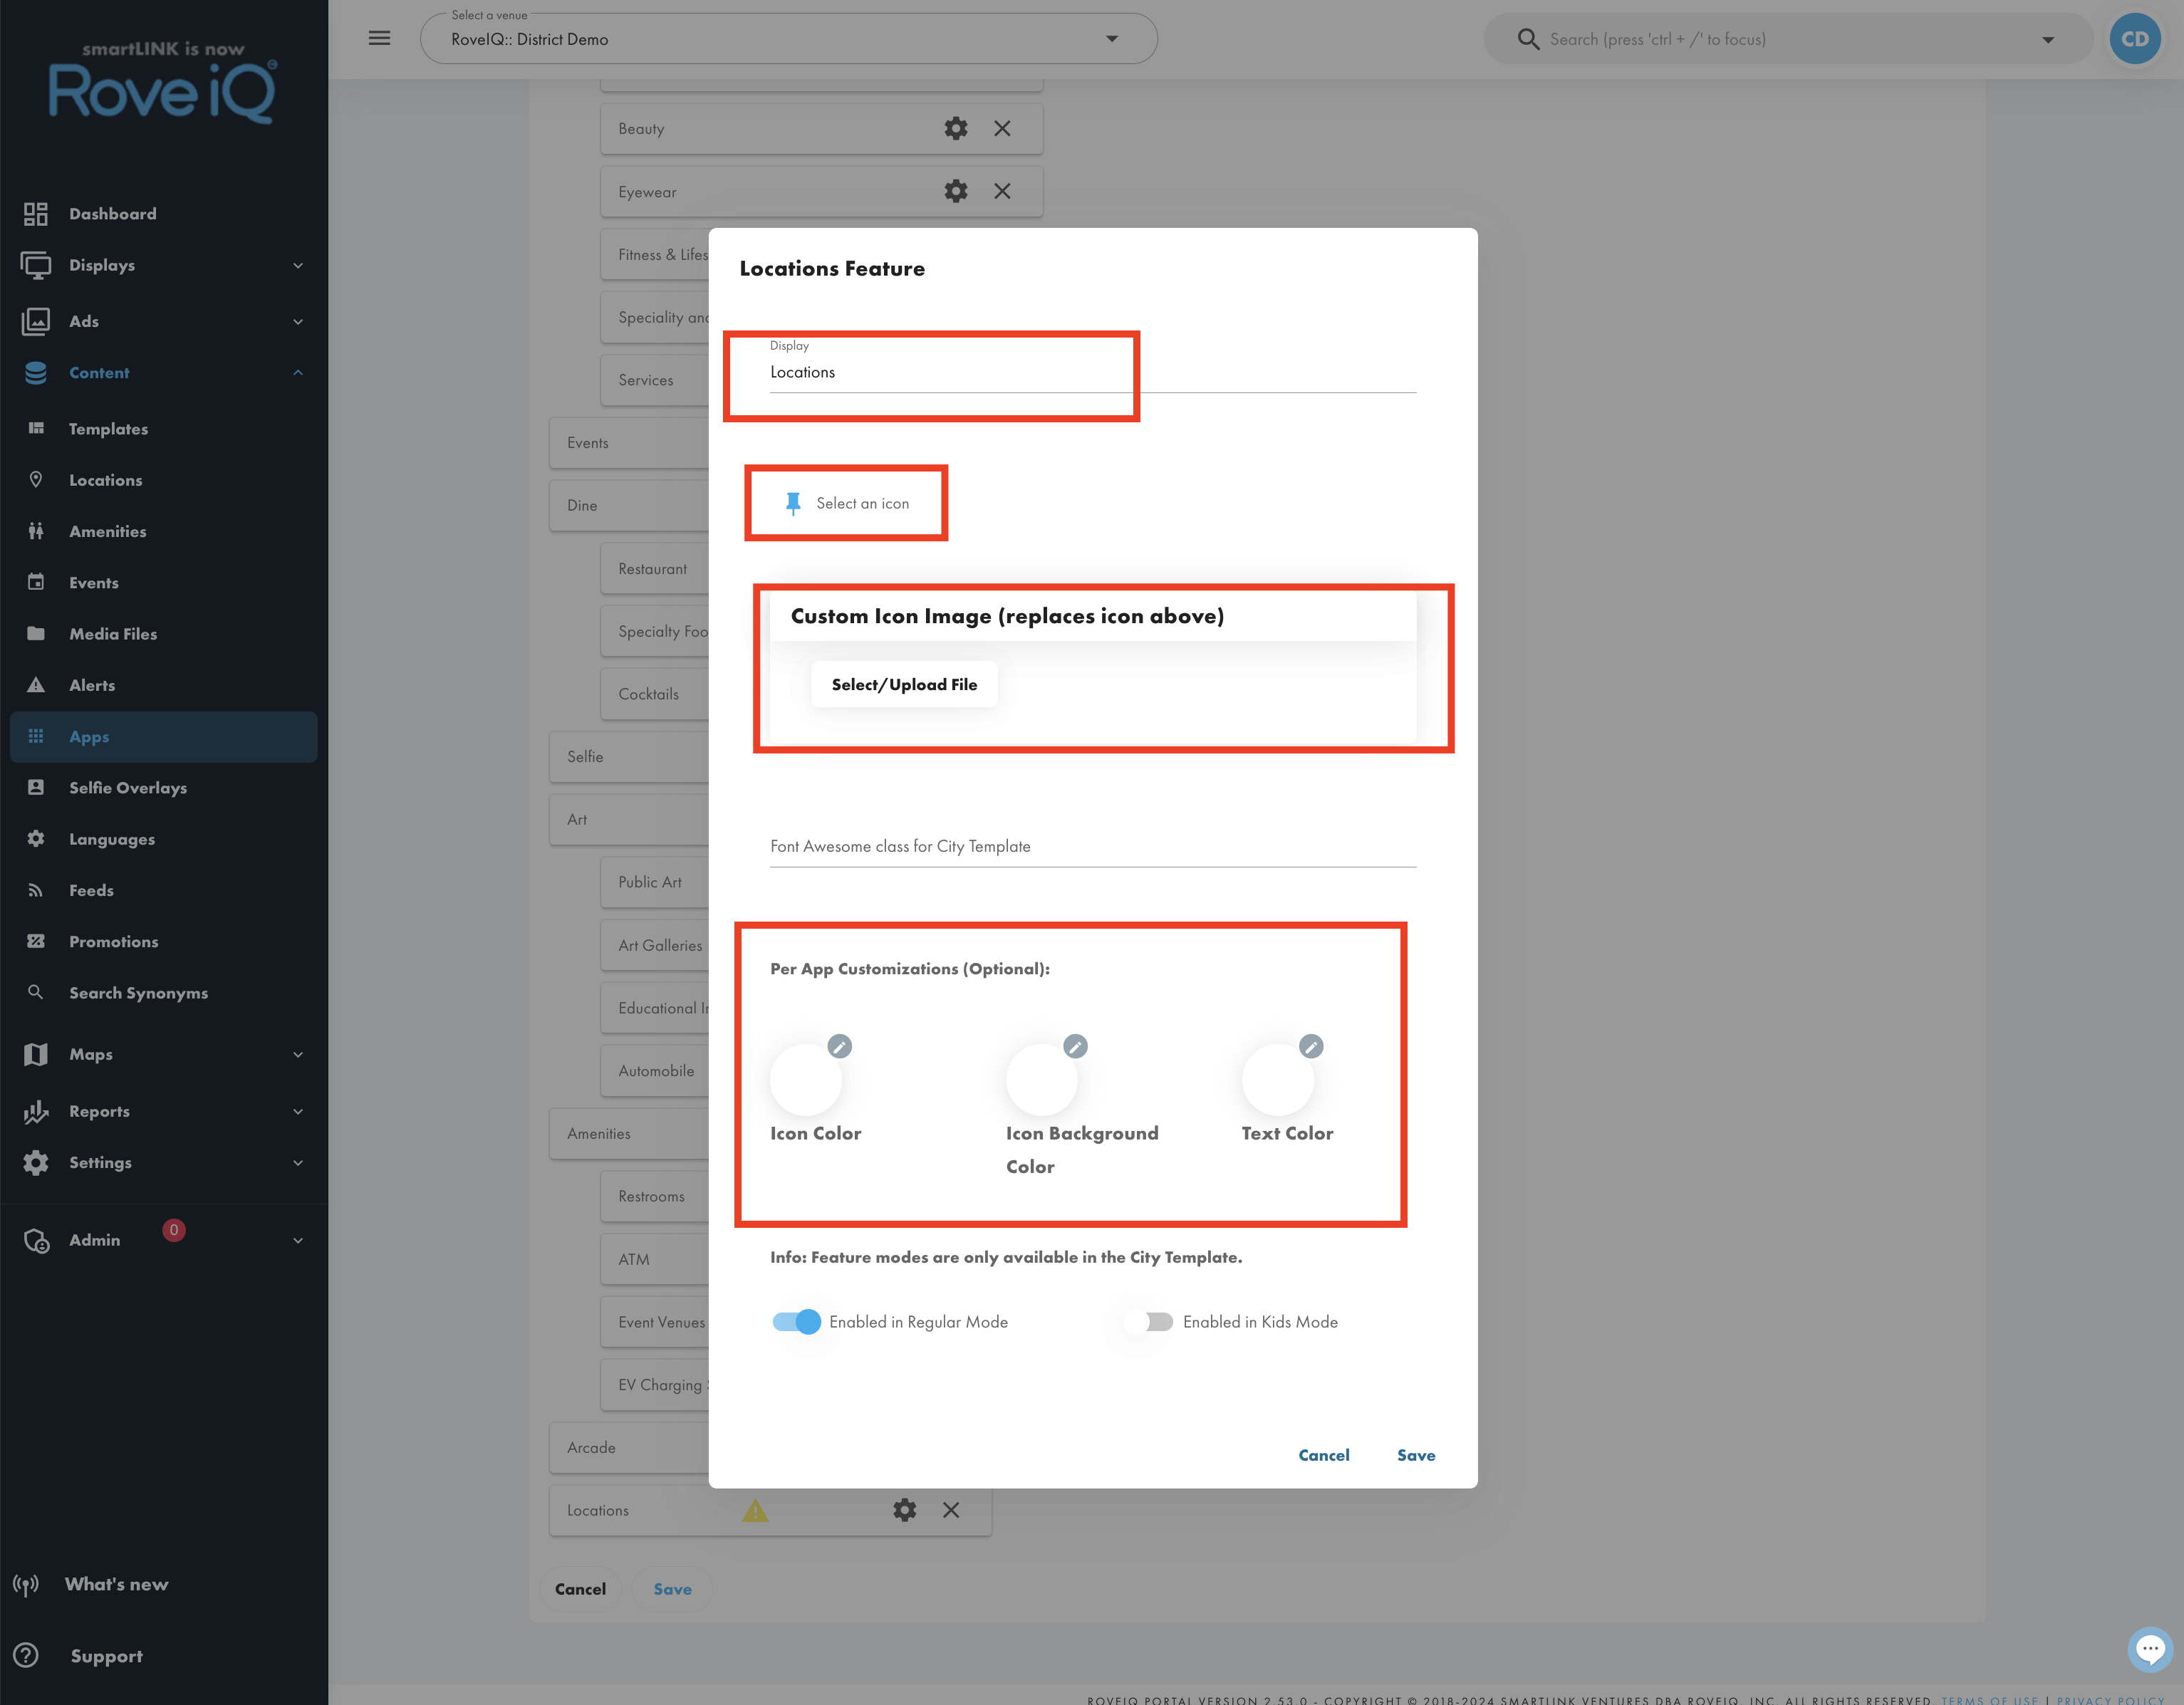Toggle Enabled in Kids Mode switch
Screen dimensions: 2184x1705
[1150, 1322]
